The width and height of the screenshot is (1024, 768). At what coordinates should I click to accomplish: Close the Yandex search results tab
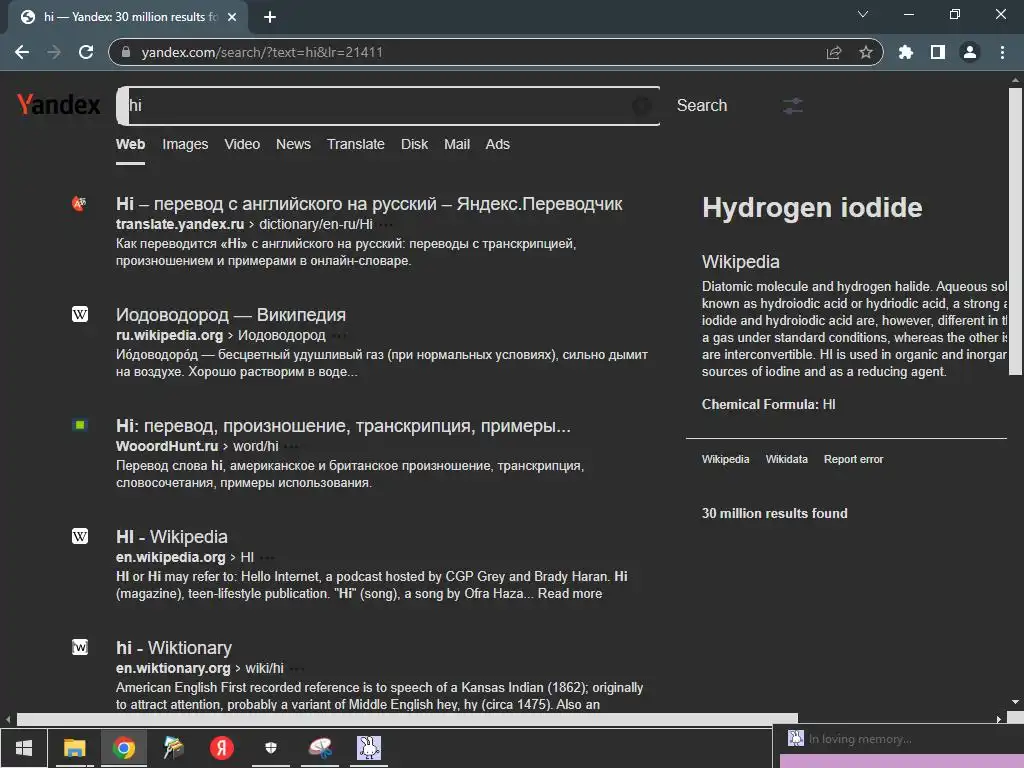point(232,17)
